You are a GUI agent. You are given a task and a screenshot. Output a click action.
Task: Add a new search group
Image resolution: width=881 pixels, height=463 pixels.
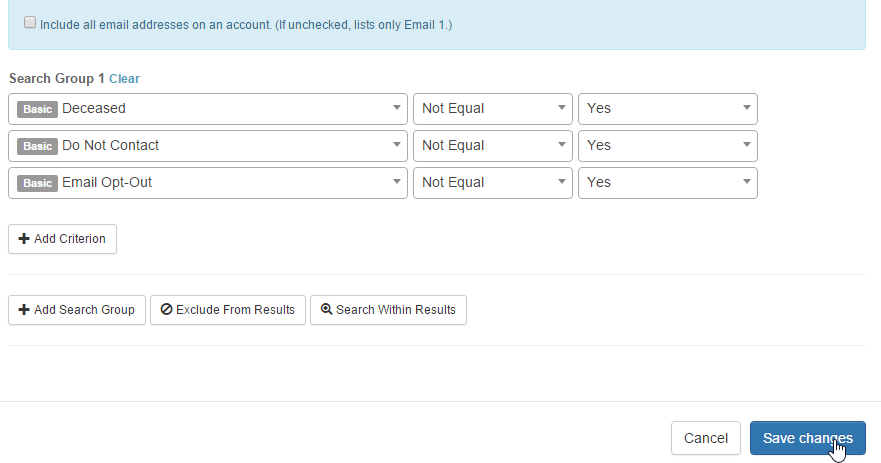point(77,310)
